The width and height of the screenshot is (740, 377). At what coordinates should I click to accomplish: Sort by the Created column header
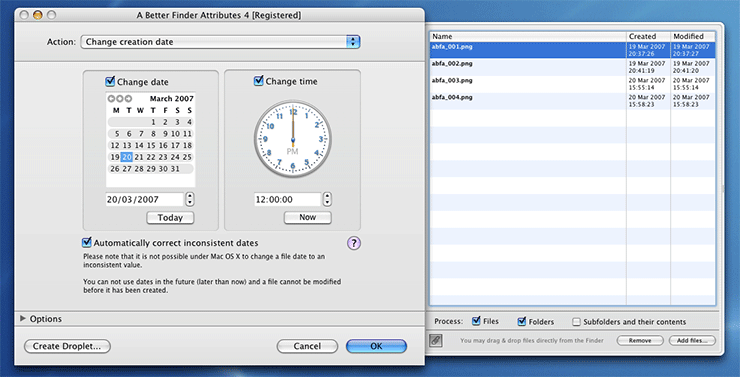coord(648,36)
